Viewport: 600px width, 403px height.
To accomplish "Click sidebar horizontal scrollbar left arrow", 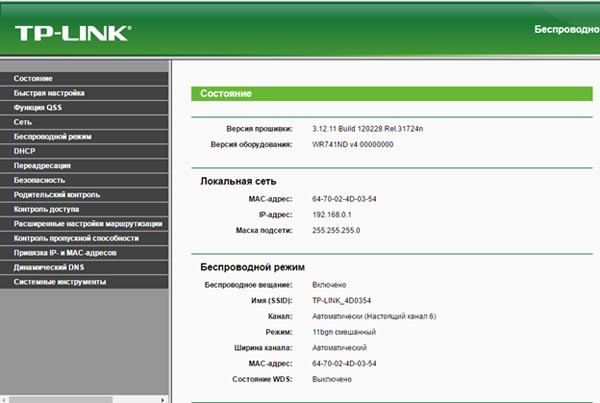I will [4, 400].
